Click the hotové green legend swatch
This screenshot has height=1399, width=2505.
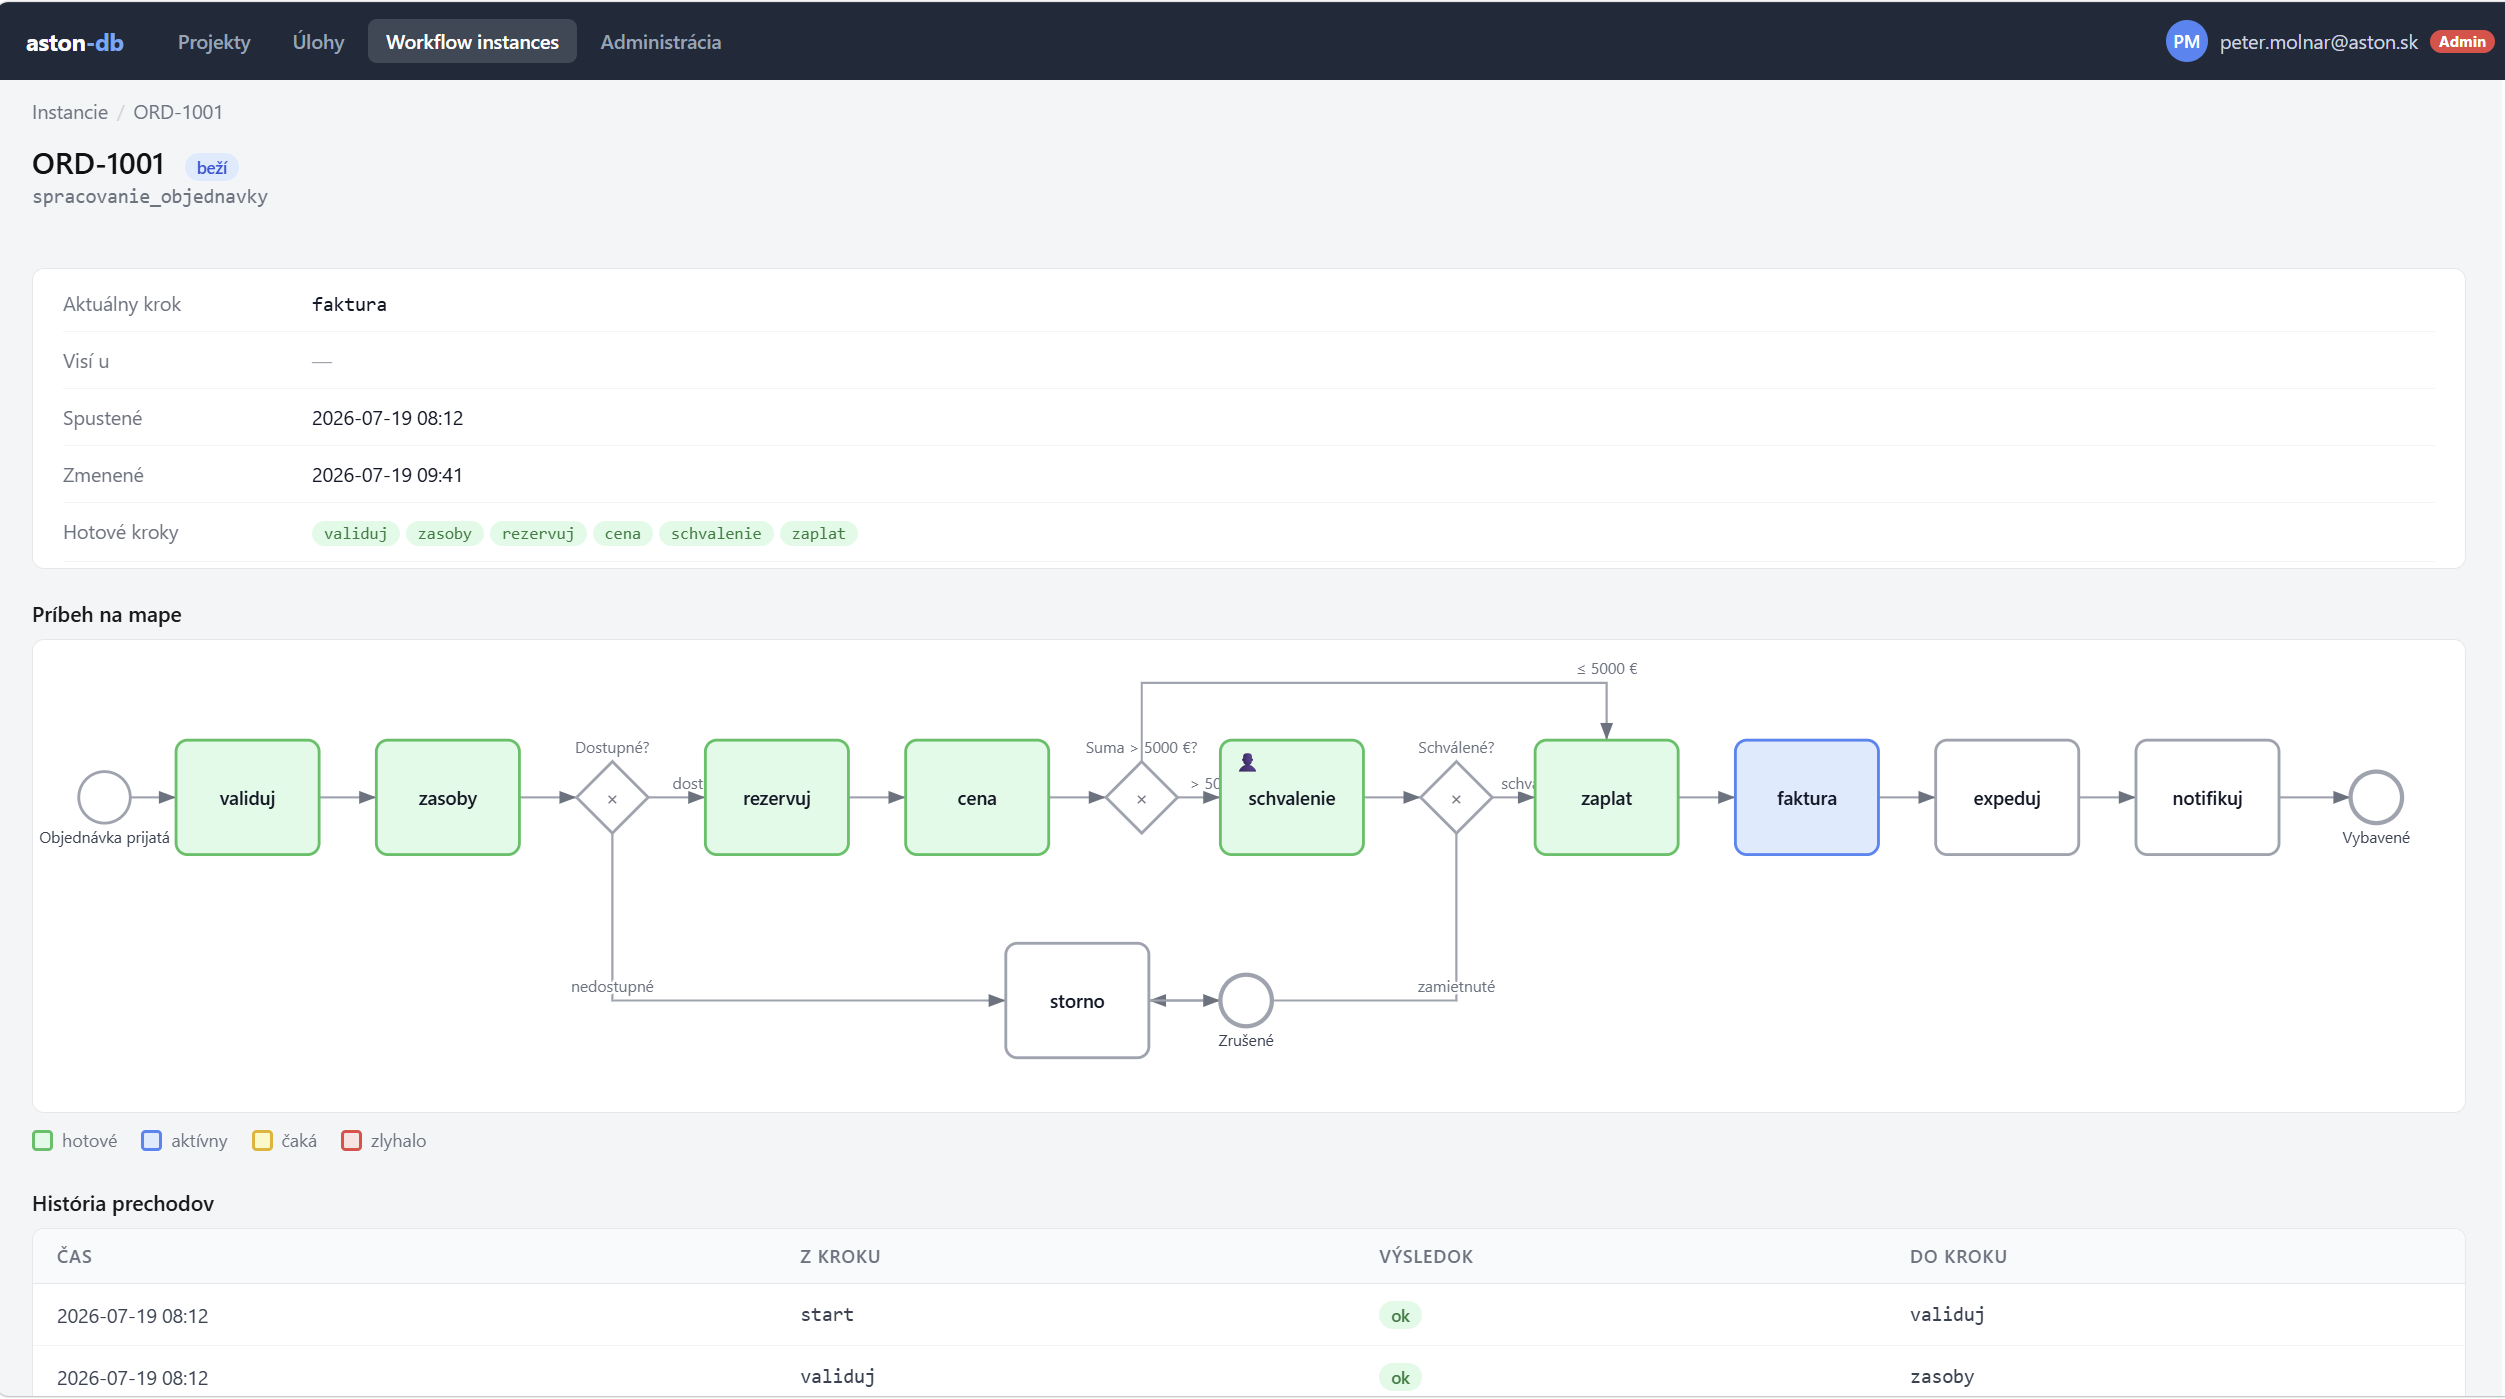[42, 1141]
